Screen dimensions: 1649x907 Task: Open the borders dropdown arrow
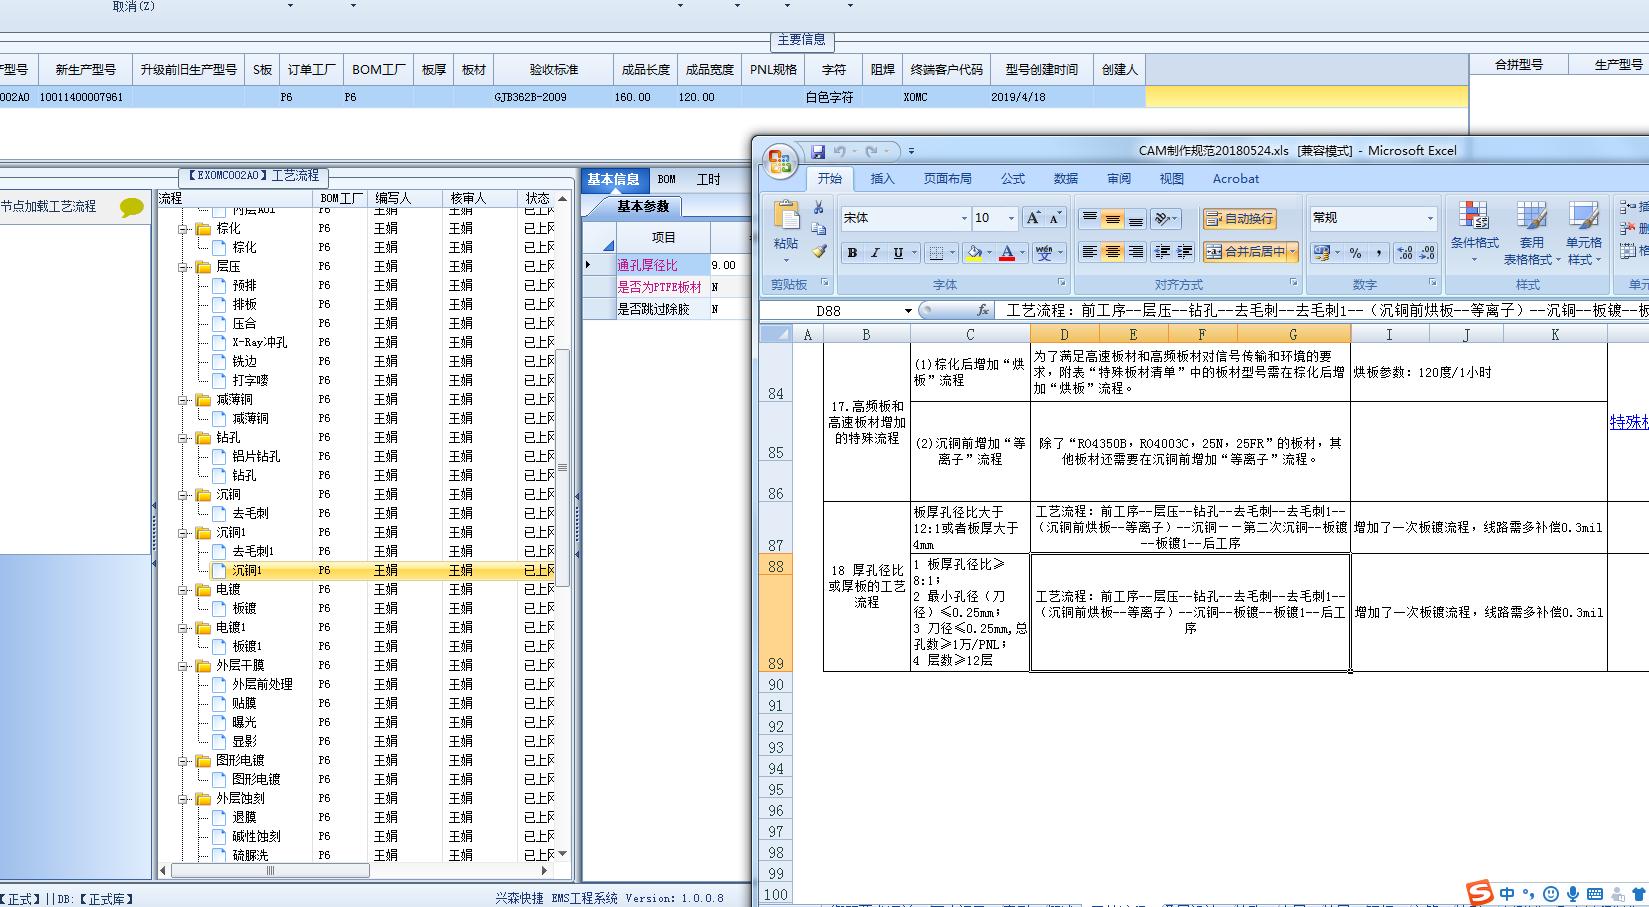(952, 253)
